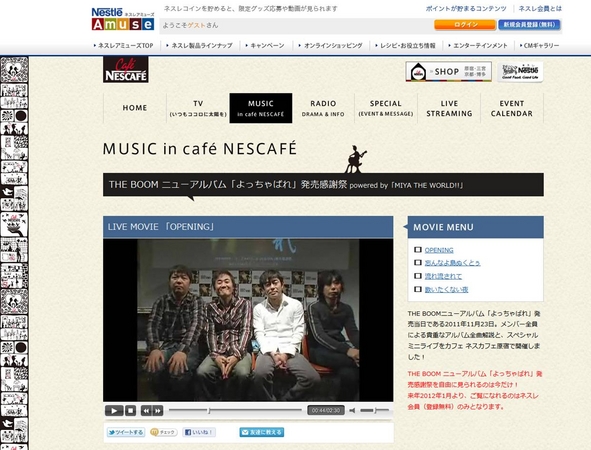Open オンラインショッピング menu item
The width and height of the screenshot is (591, 450).
click(x=330, y=46)
